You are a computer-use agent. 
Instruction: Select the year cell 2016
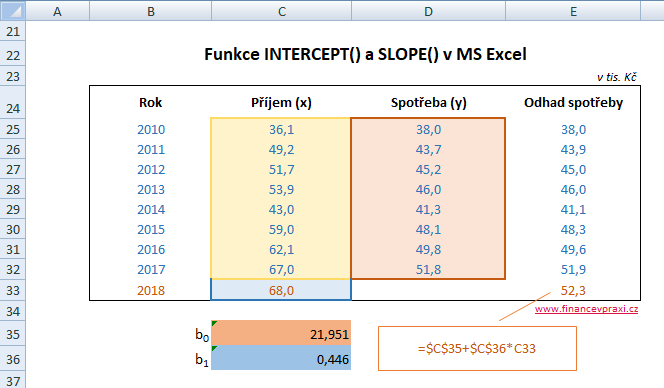(151, 249)
